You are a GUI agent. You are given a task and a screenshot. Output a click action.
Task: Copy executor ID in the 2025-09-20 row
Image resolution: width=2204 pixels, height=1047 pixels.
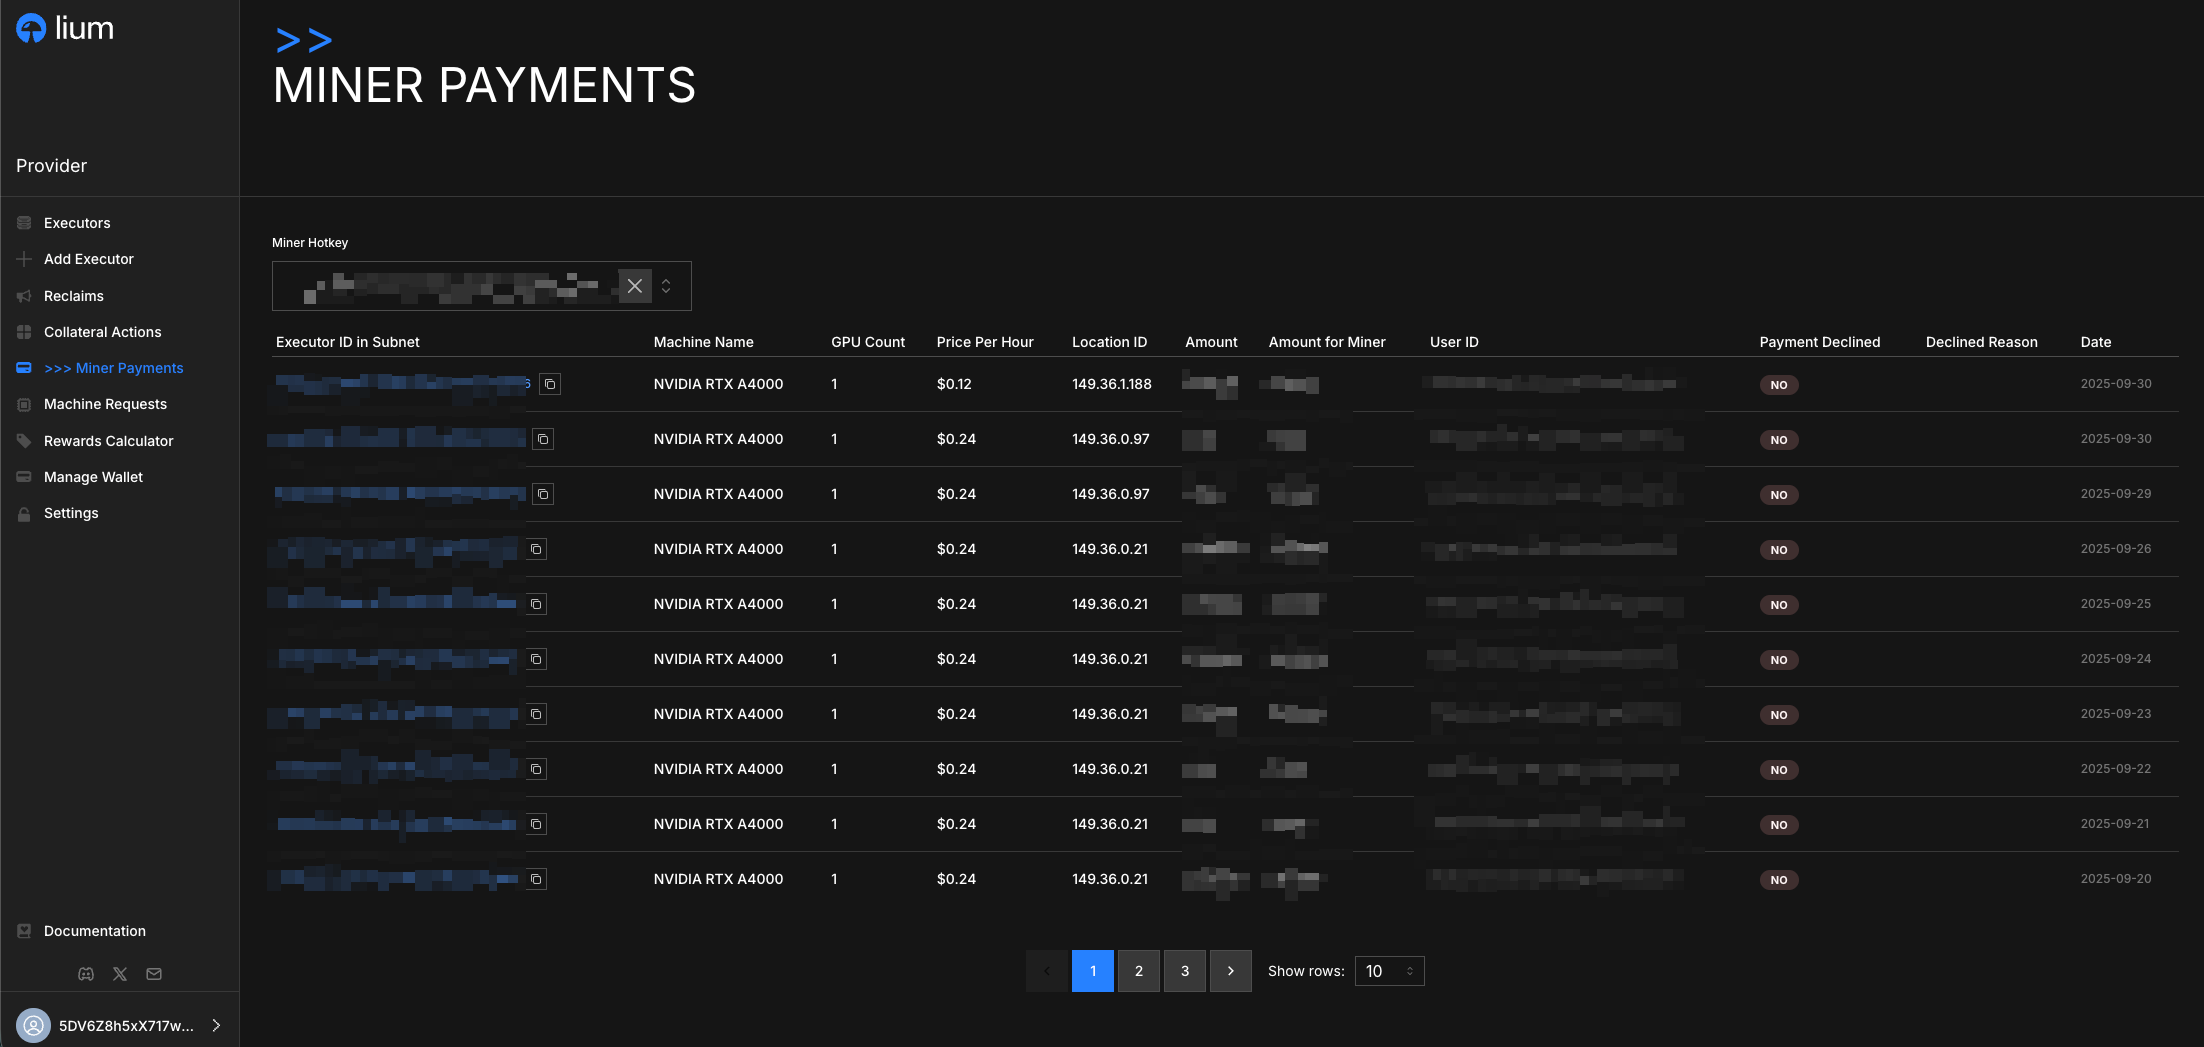pos(536,879)
